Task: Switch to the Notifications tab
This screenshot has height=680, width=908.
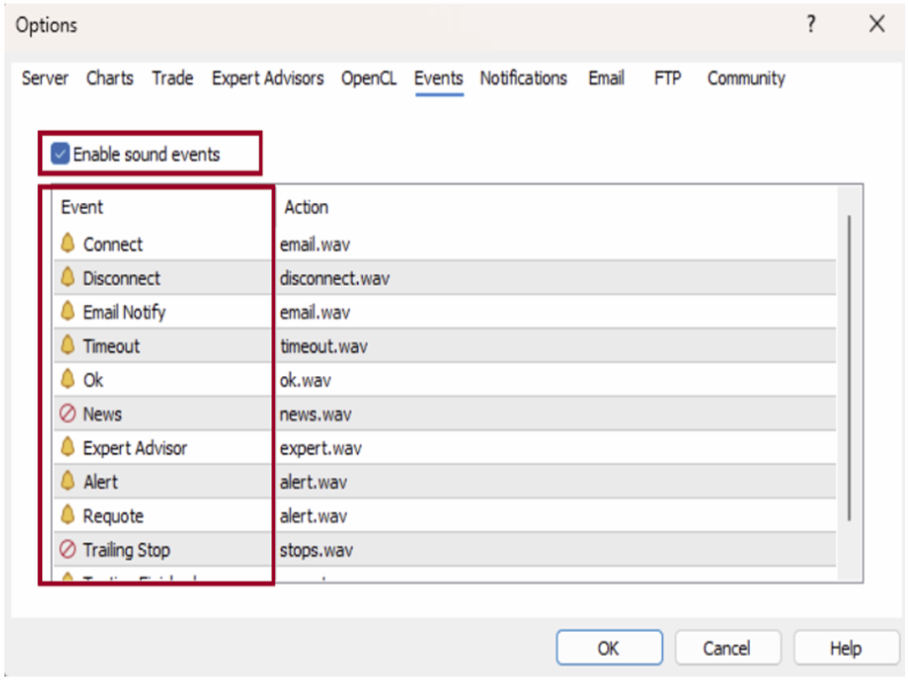Action: tap(523, 78)
